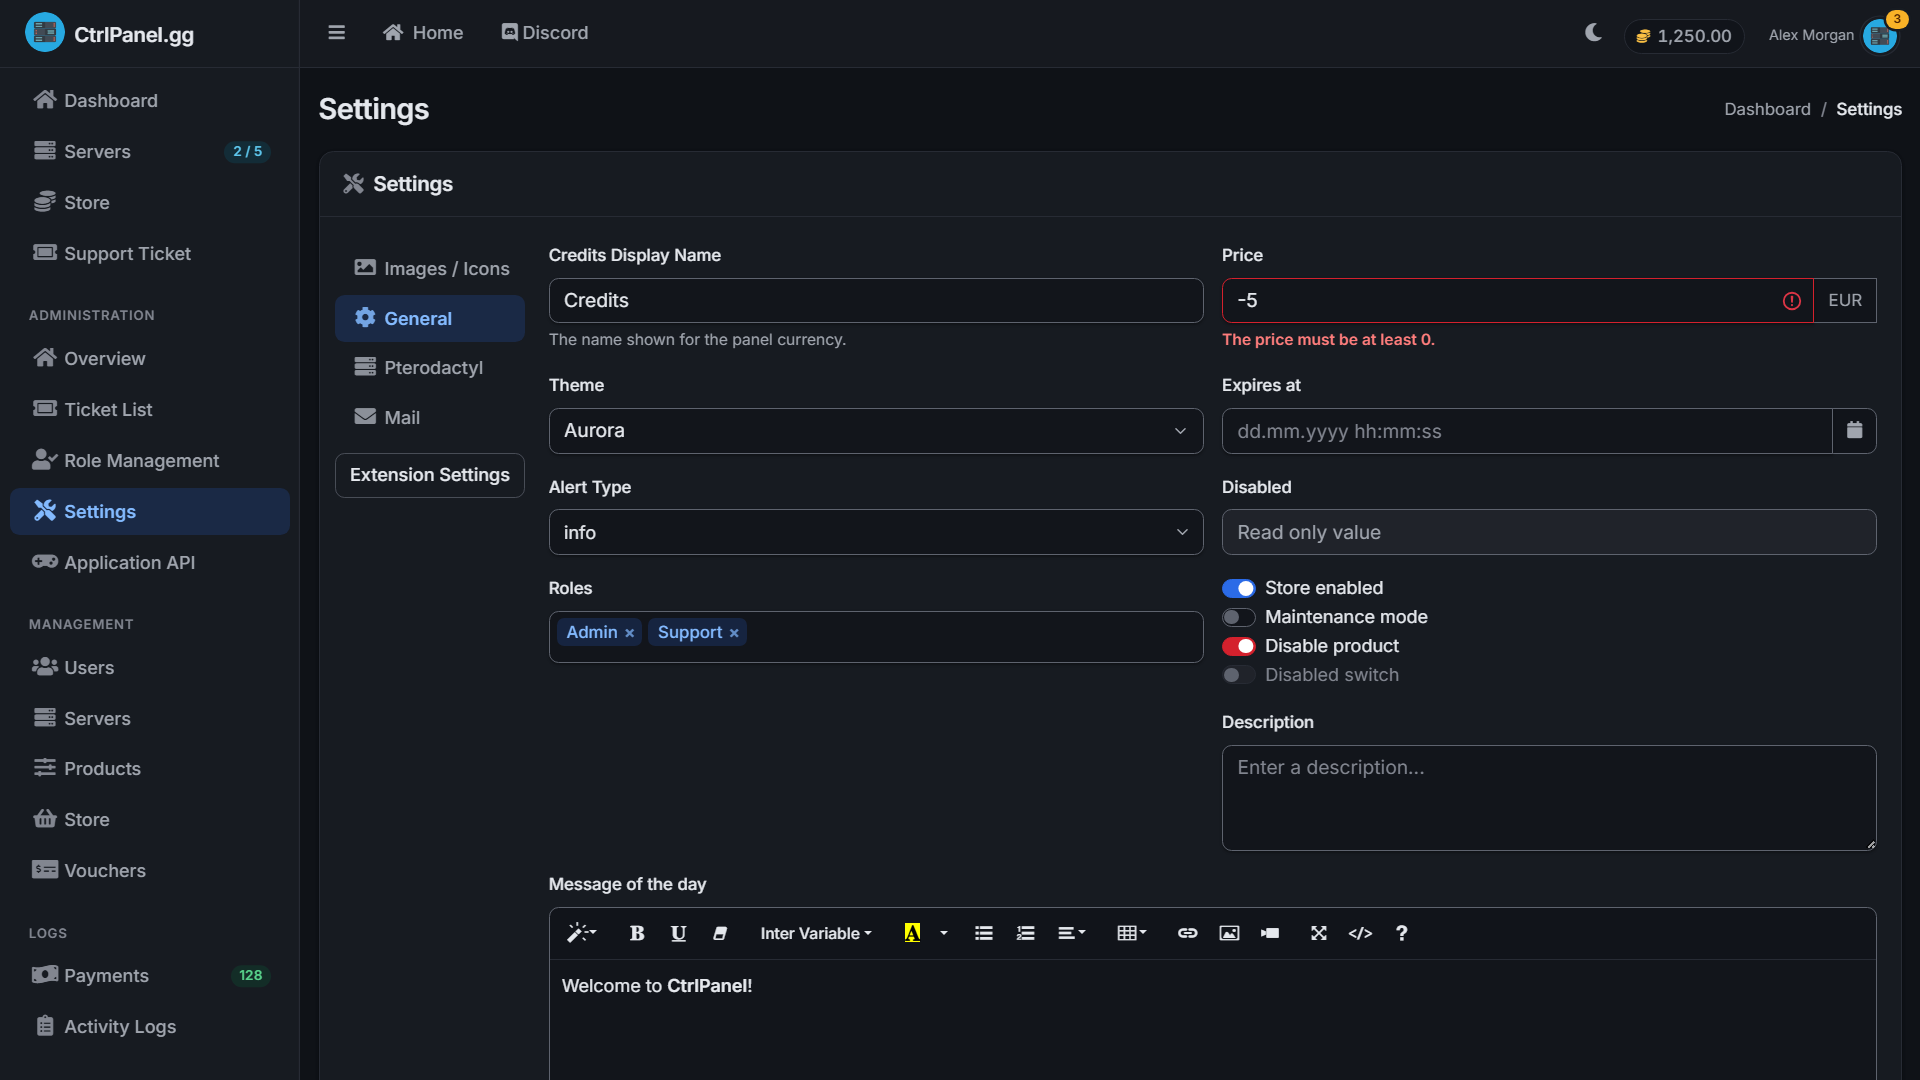Toggle fullscreen editor mode
This screenshot has width=1920, height=1080.
(x=1319, y=933)
